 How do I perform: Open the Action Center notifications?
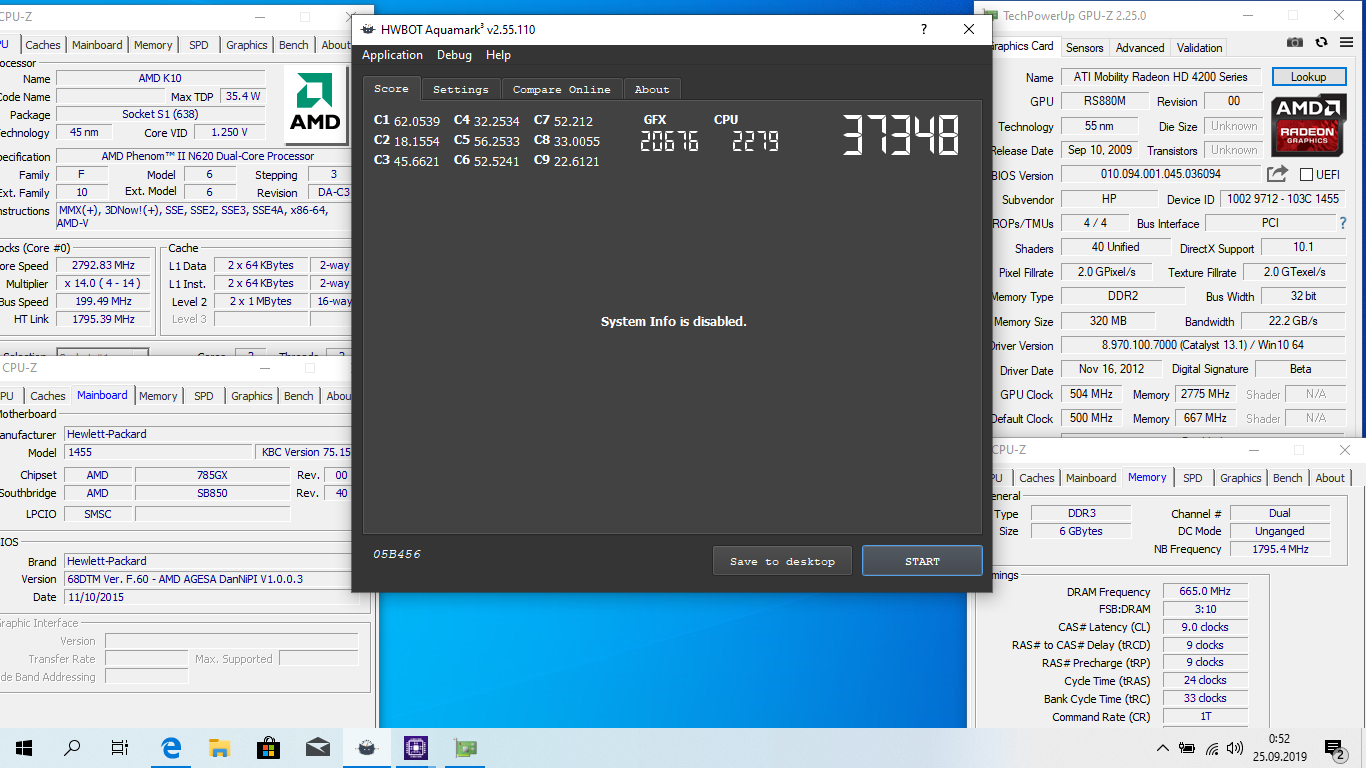[x=1335, y=748]
